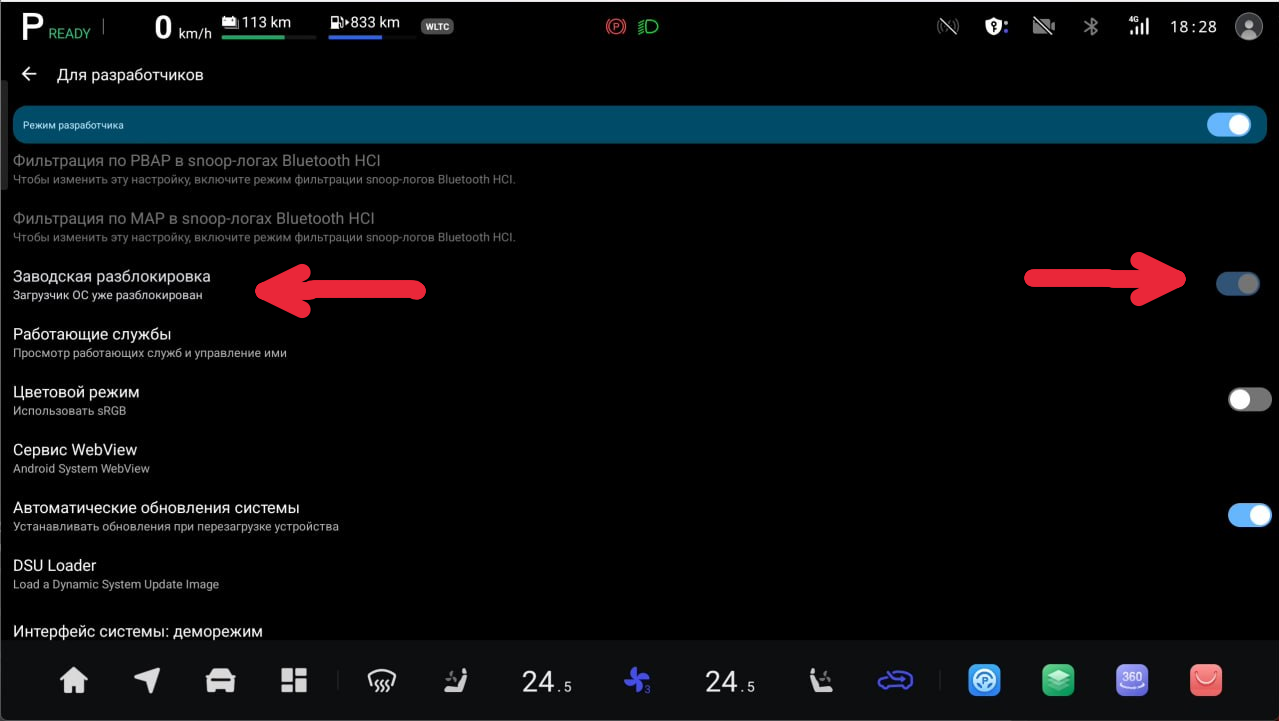Open DSU Loader
1279x721 pixels.
(x=640, y=574)
